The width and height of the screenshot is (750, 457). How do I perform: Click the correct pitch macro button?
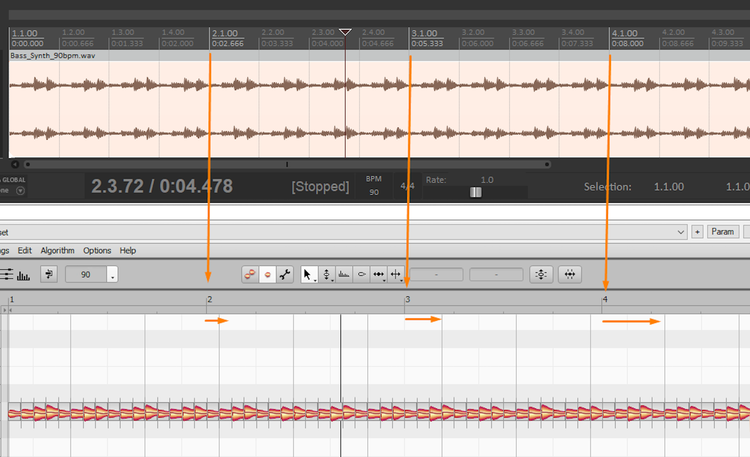click(x=541, y=274)
